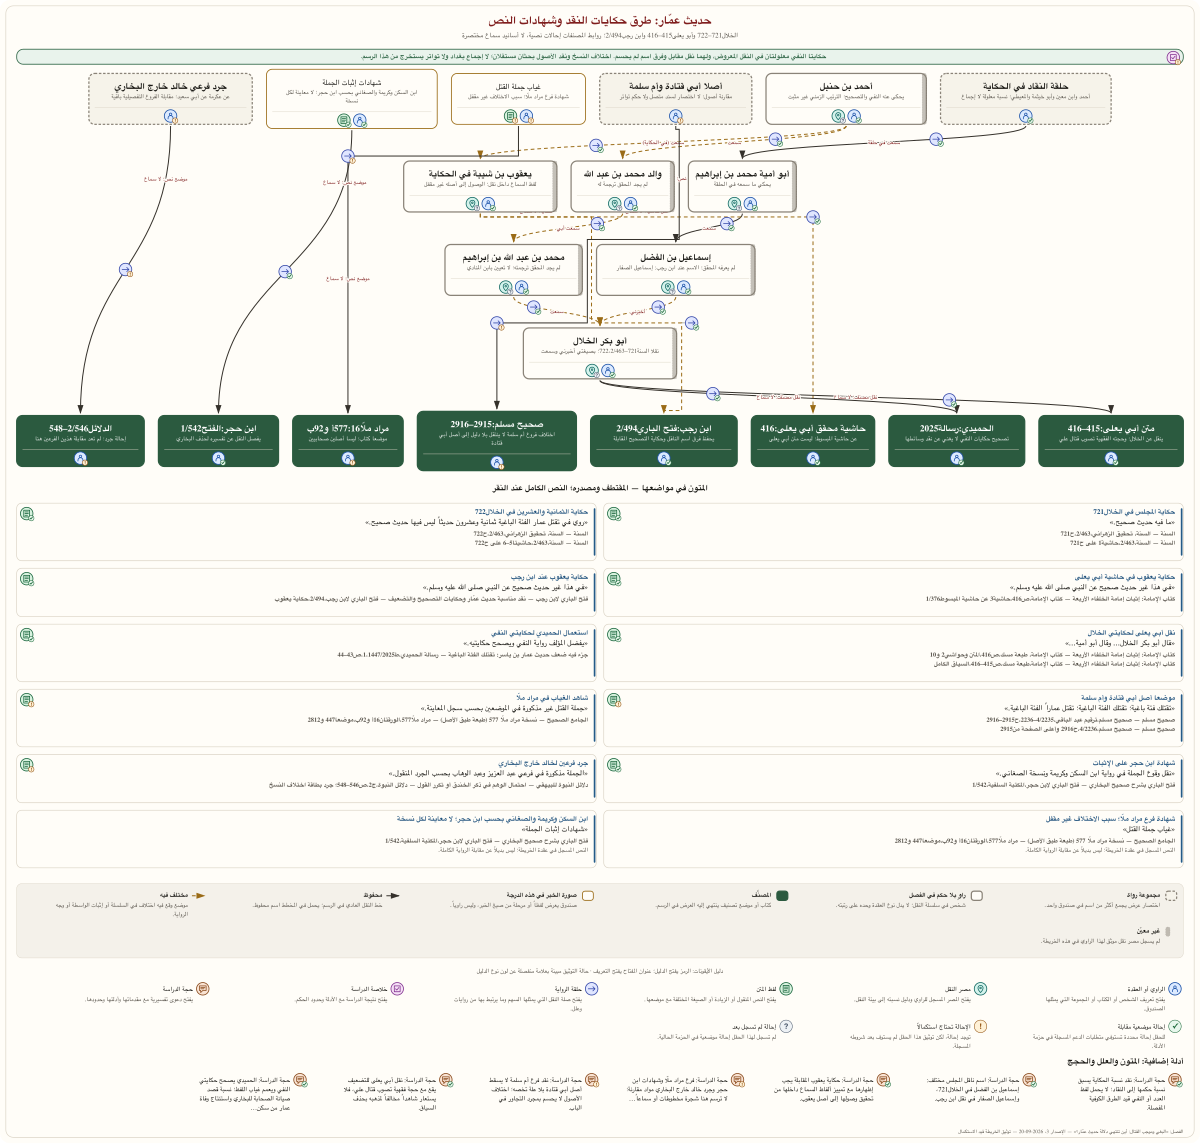Click narrator person icon in أبو بكر الخلال node
This screenshot has height=1144, width=1200.
[608, 371]
